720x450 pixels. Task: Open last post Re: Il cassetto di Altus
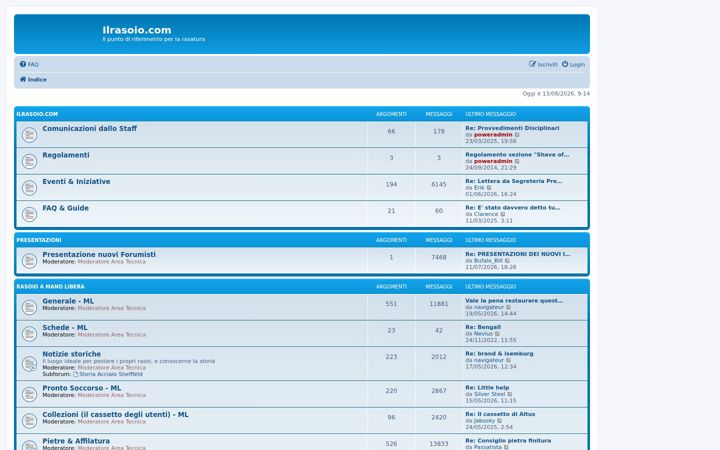pyautogui.click(x=501, y=414)
